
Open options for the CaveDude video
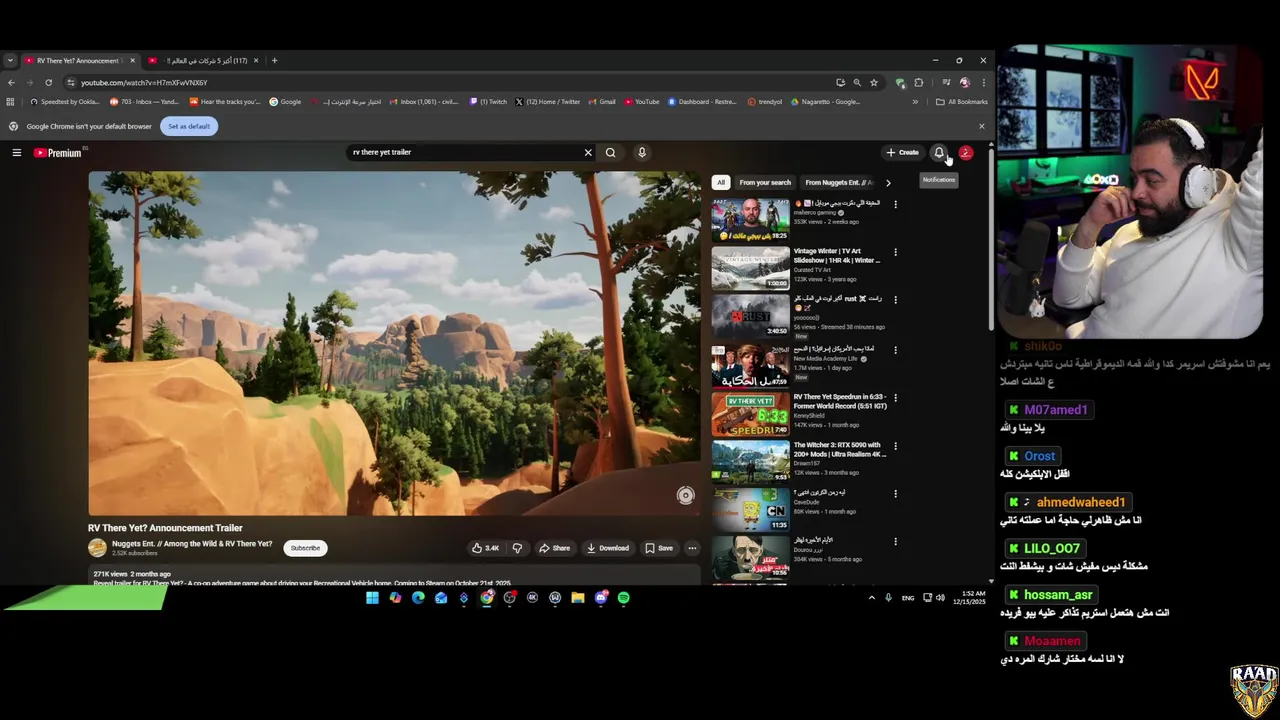click(895, 494)
